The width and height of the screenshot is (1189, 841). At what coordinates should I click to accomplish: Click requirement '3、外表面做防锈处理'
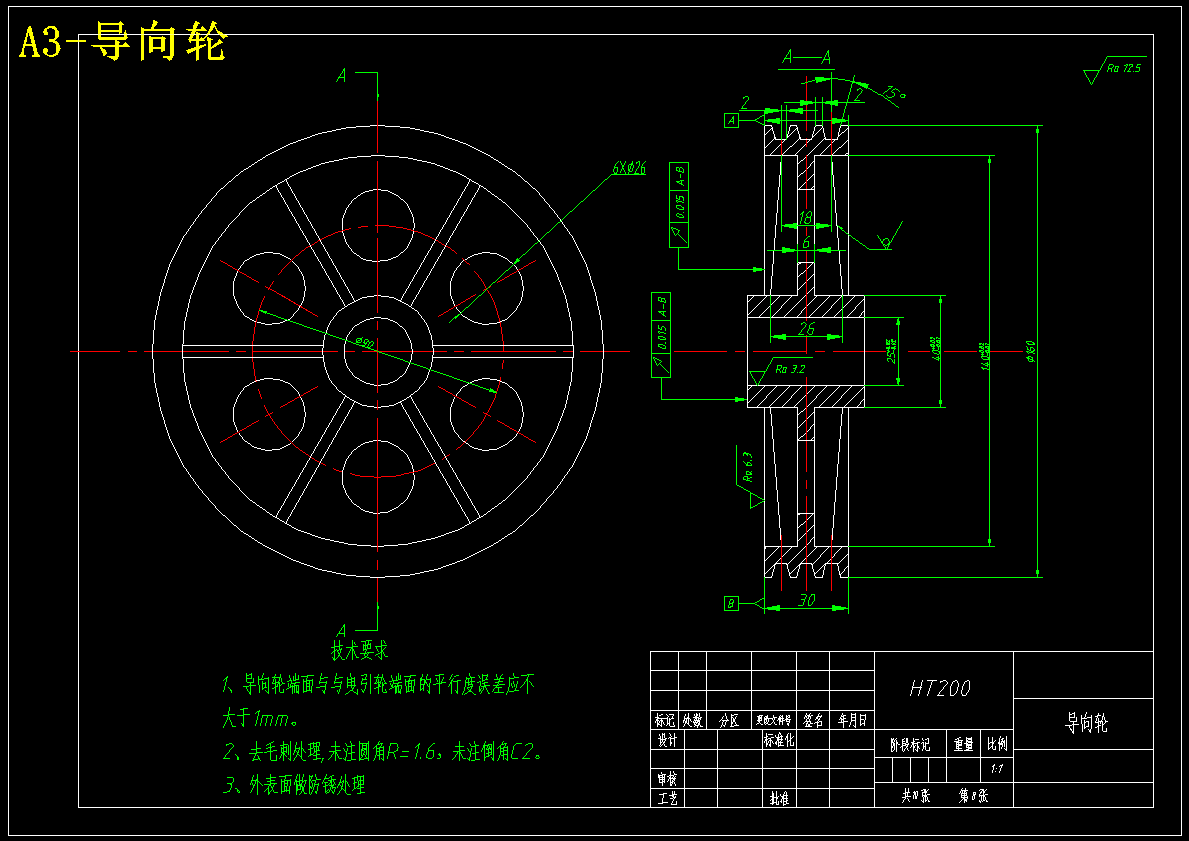pyautogui.click(x=294, y=785)
